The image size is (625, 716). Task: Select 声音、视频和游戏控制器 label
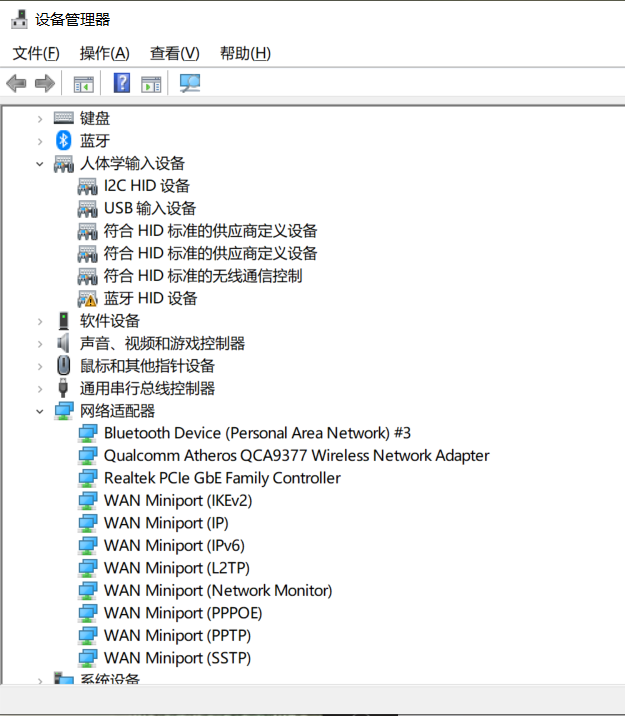pyautogui.click(x=163, y=343)
